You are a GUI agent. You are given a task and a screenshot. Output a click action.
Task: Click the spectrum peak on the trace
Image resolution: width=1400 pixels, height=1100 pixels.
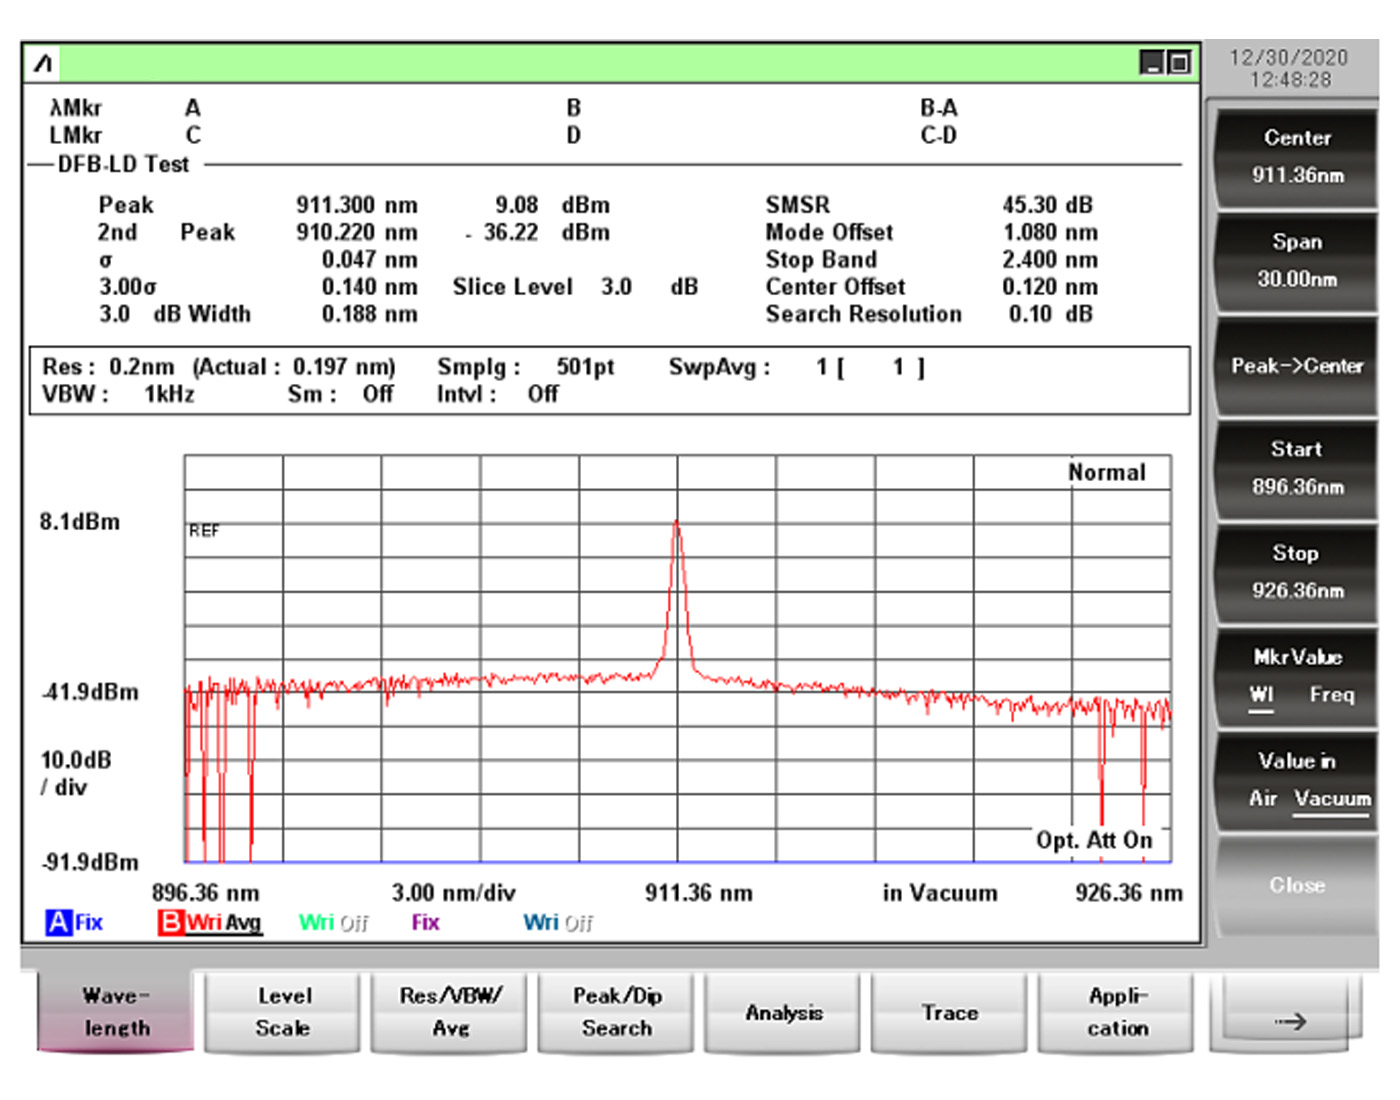(x=677, y=523)
